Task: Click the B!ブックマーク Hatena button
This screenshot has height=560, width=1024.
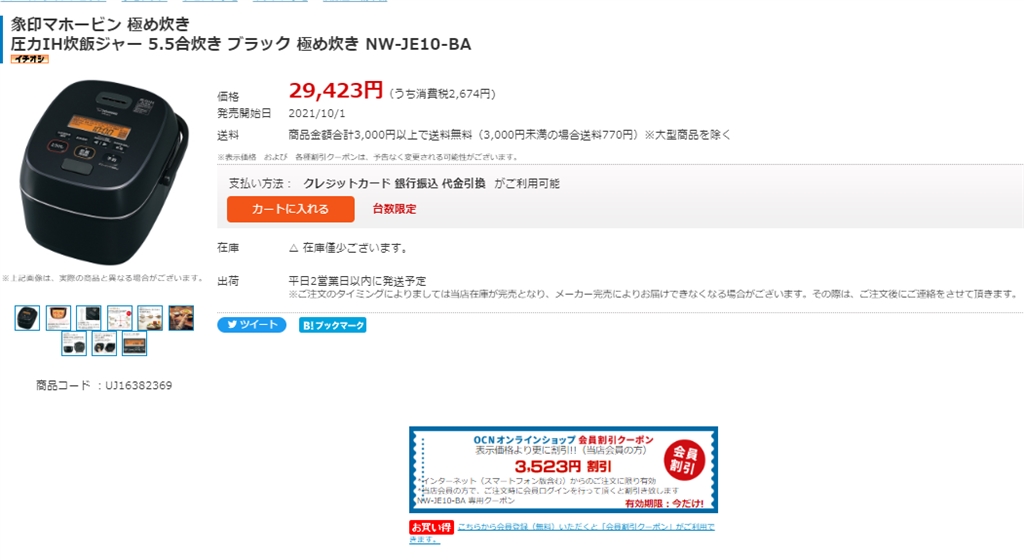Action: click(x=332, y=325)
